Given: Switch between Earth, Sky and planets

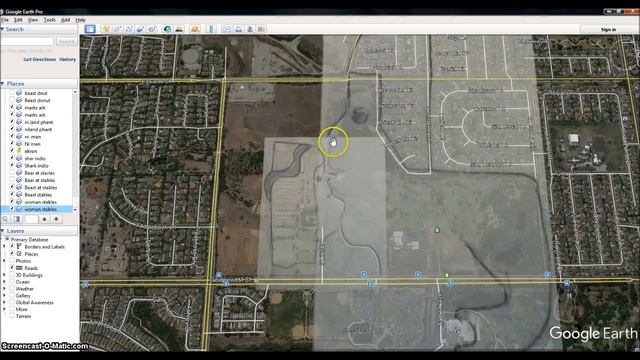Looking at the screenshot, I should point(195,29).
